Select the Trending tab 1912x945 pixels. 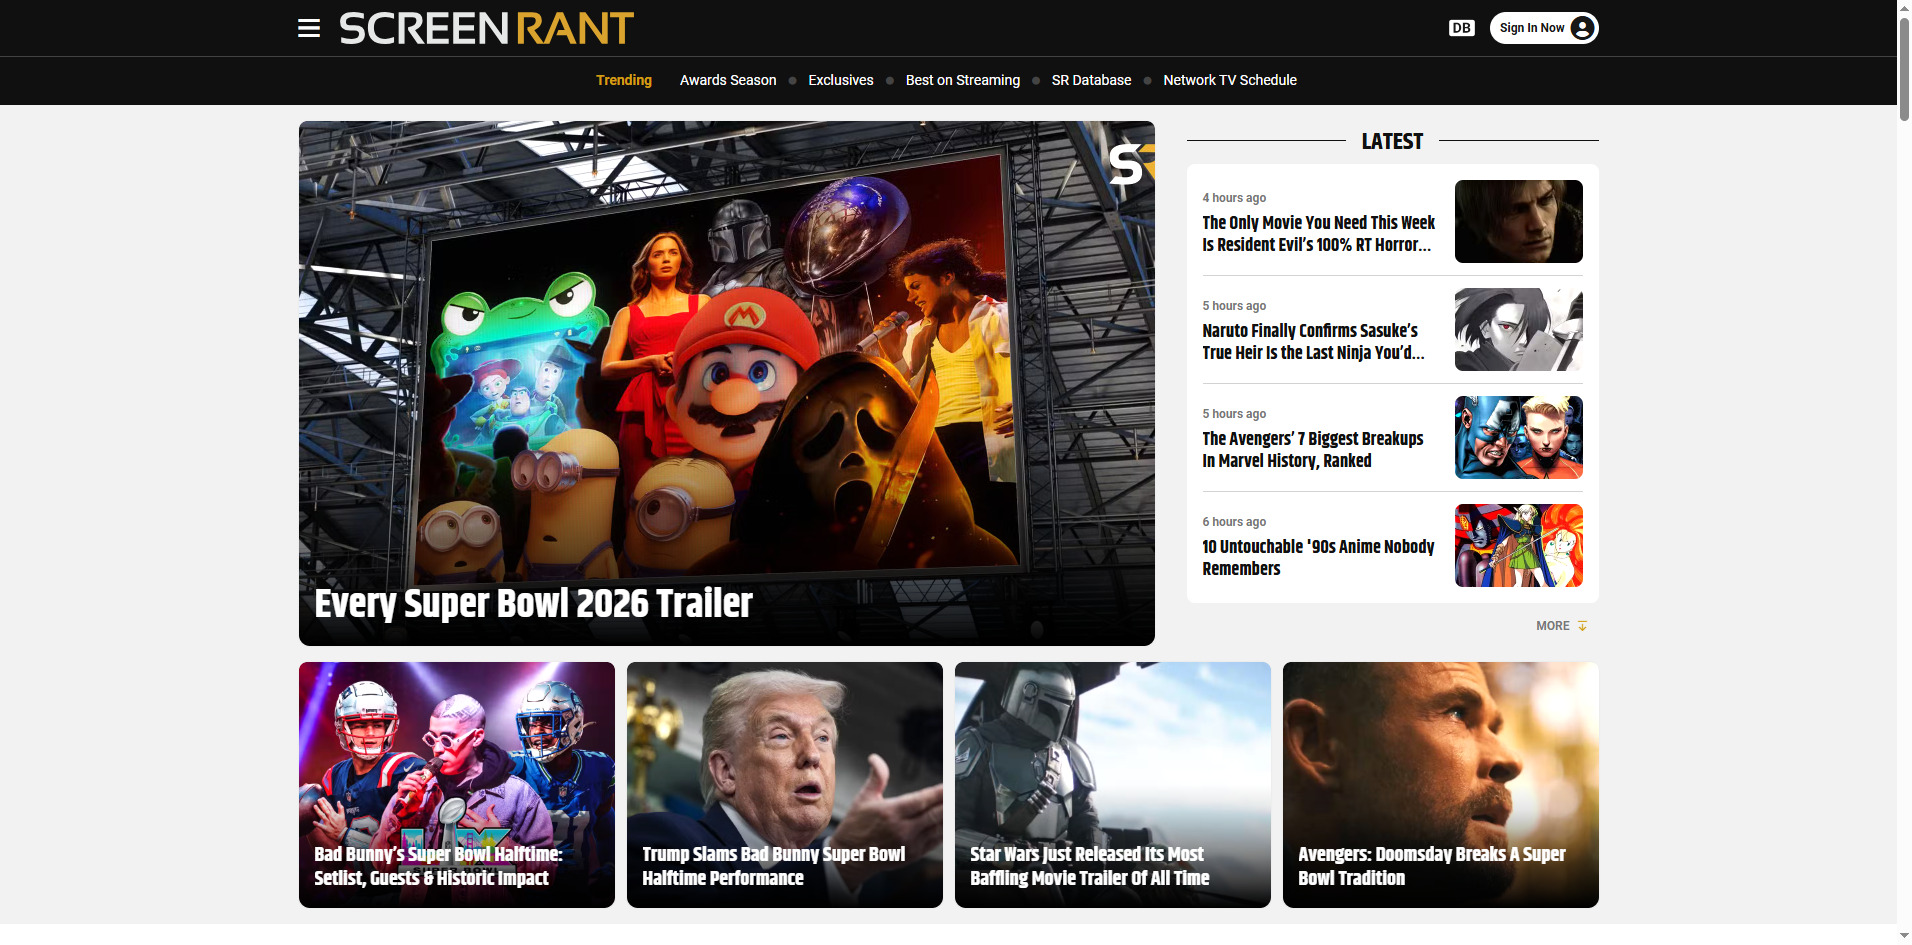click(624, 80)
